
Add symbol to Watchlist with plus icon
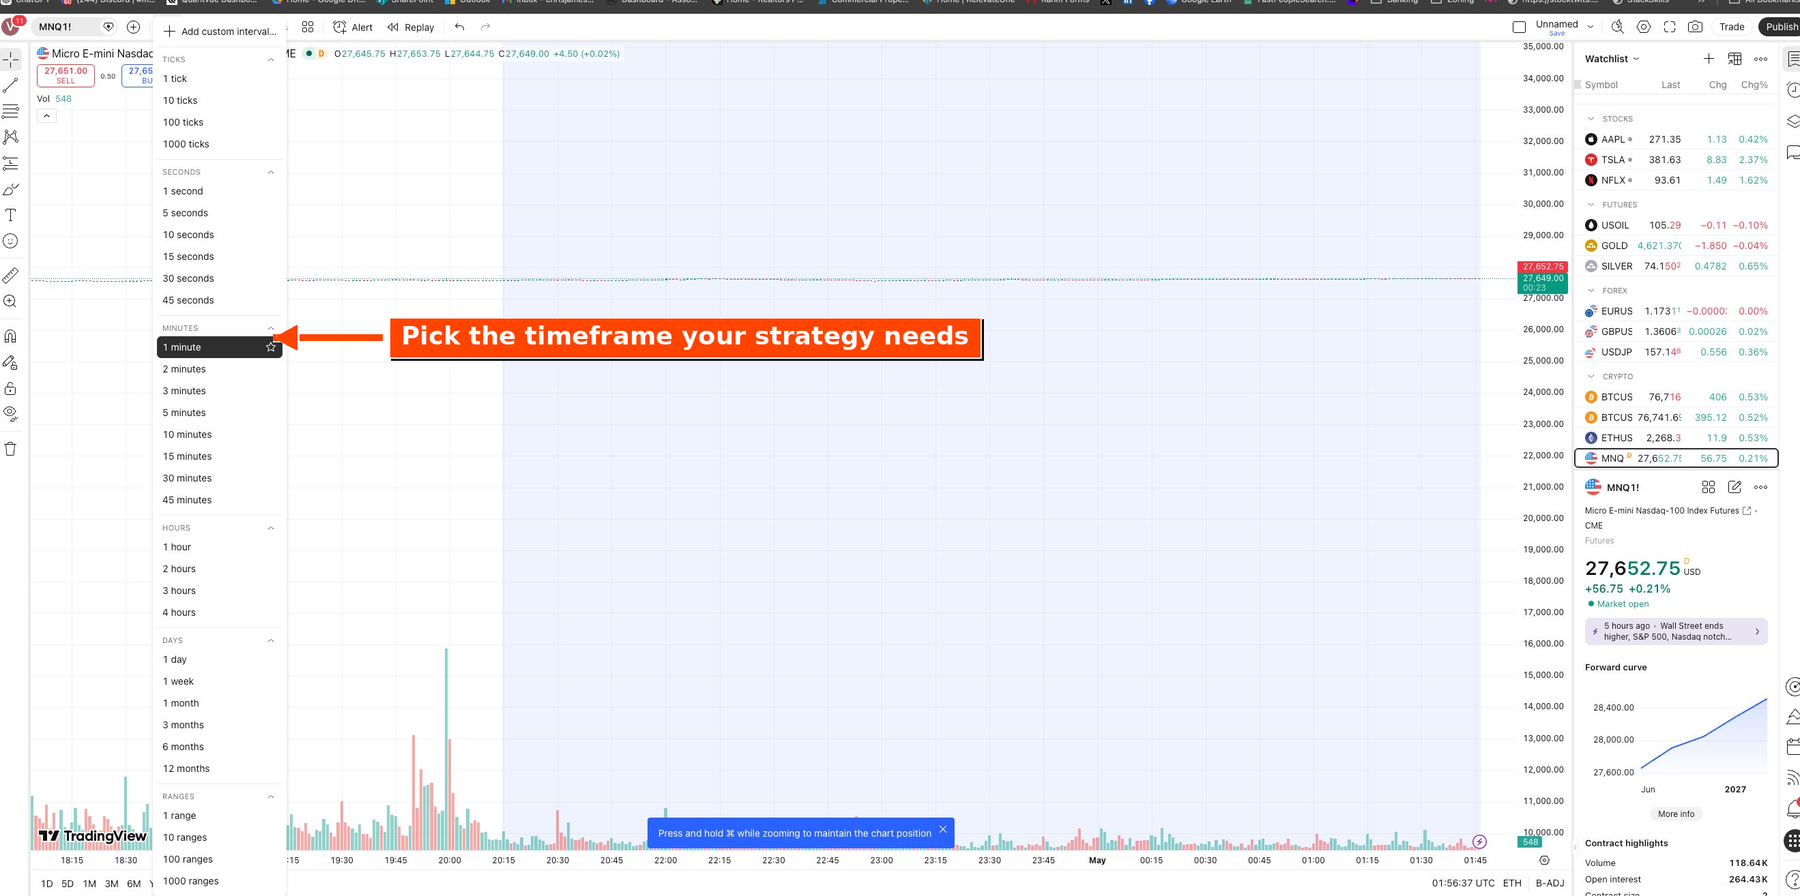(x=1709, y=59)
